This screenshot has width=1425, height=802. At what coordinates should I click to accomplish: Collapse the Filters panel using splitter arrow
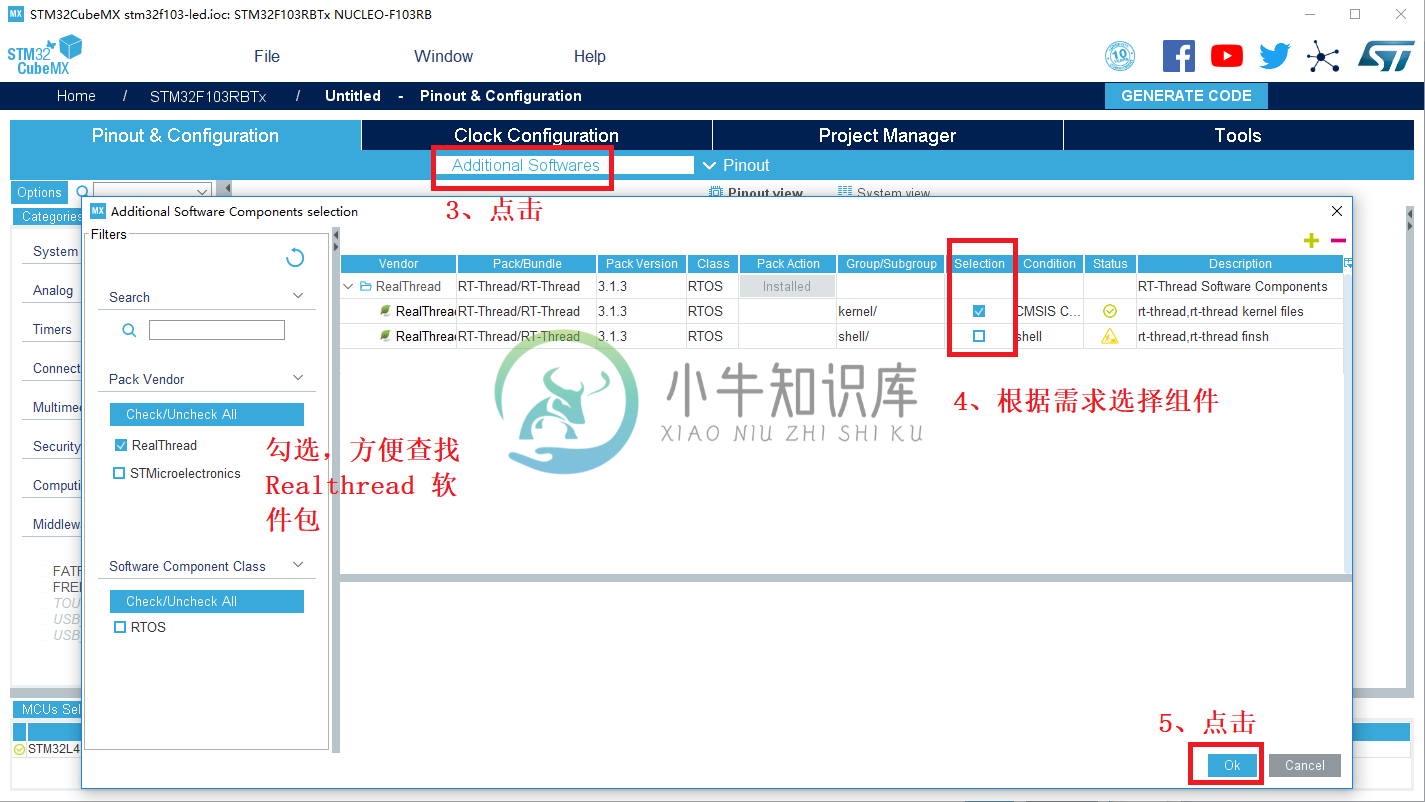(x=335, y=236)
